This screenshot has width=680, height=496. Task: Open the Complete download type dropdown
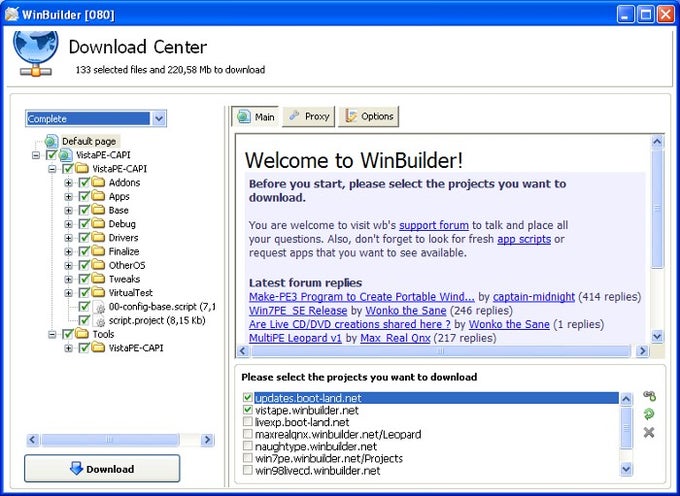159,118
